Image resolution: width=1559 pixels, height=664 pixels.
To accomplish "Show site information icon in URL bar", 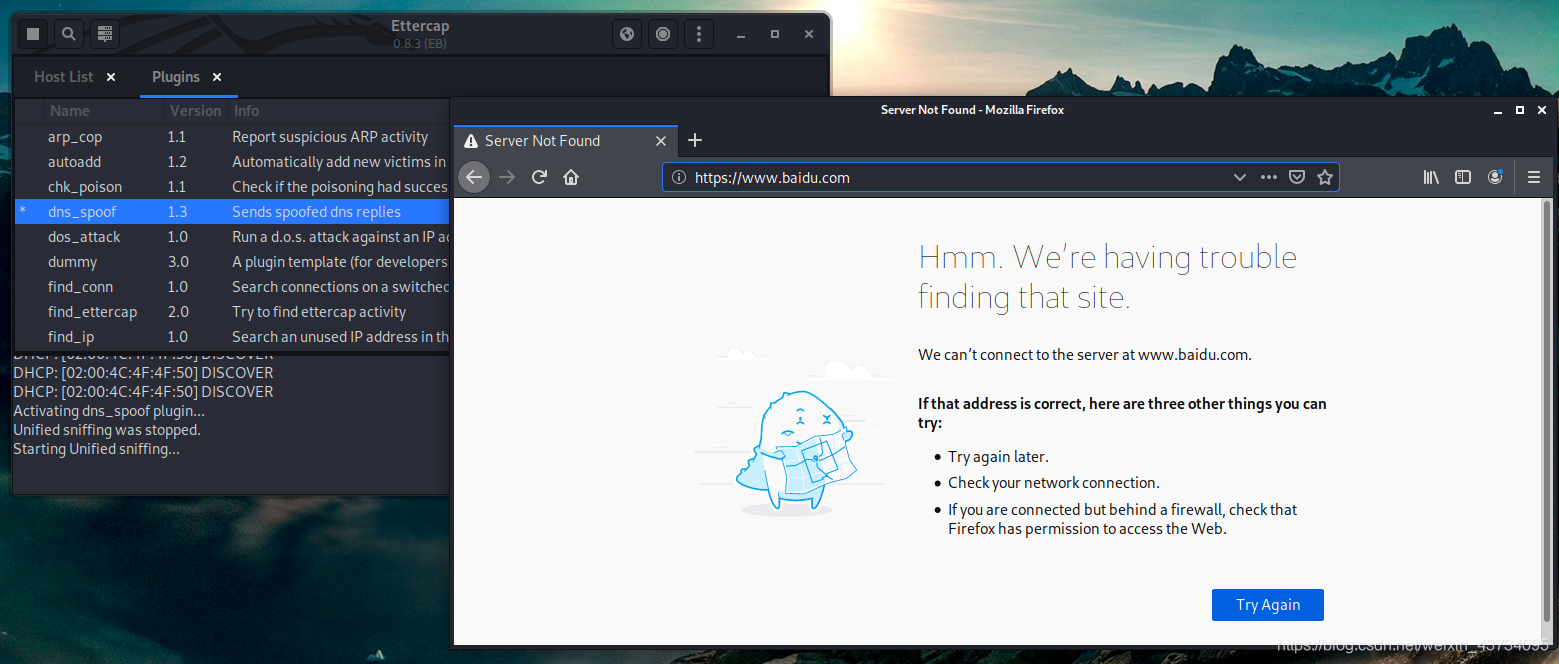I will tap(679, 177).
